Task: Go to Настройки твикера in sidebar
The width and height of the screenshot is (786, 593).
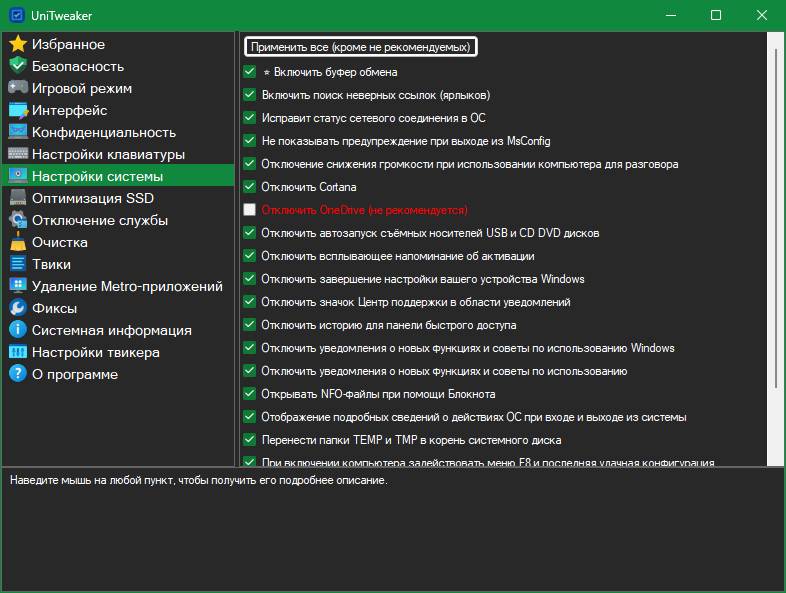Action: click(95, 352)
